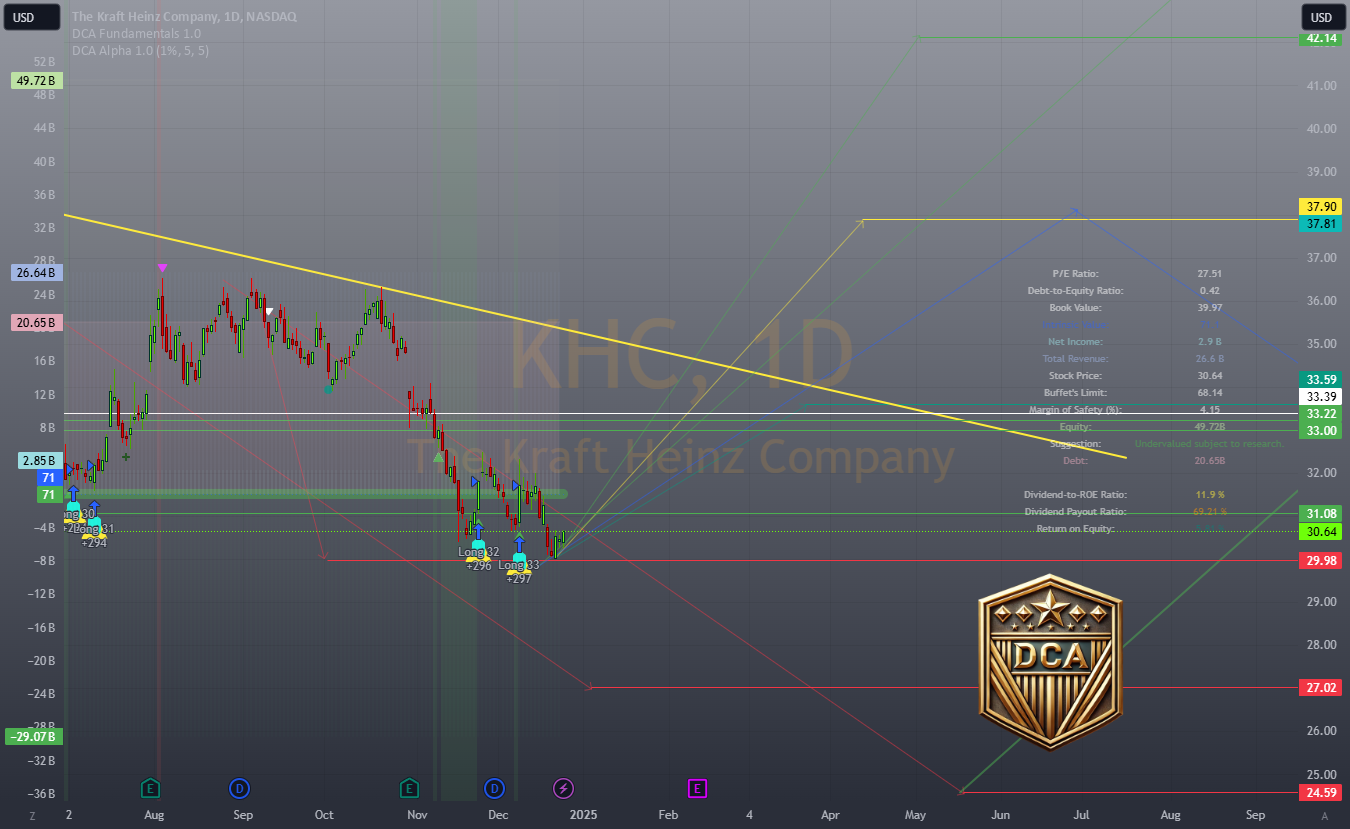Click the blue dividend D icon above Sep
The width and height of the screenshot is (1350, 829).
tap(239, 788)
